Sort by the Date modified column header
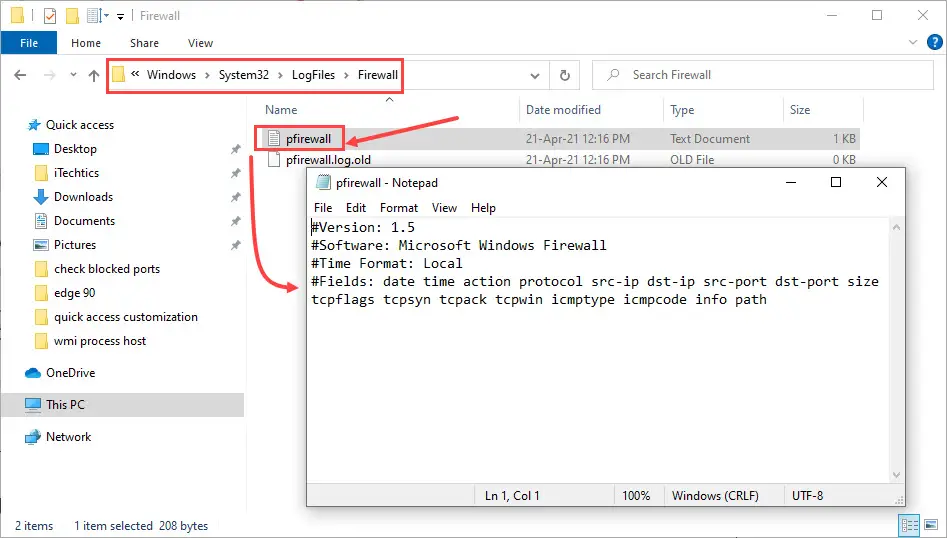947x538 pixels. [x=563, y=110]
